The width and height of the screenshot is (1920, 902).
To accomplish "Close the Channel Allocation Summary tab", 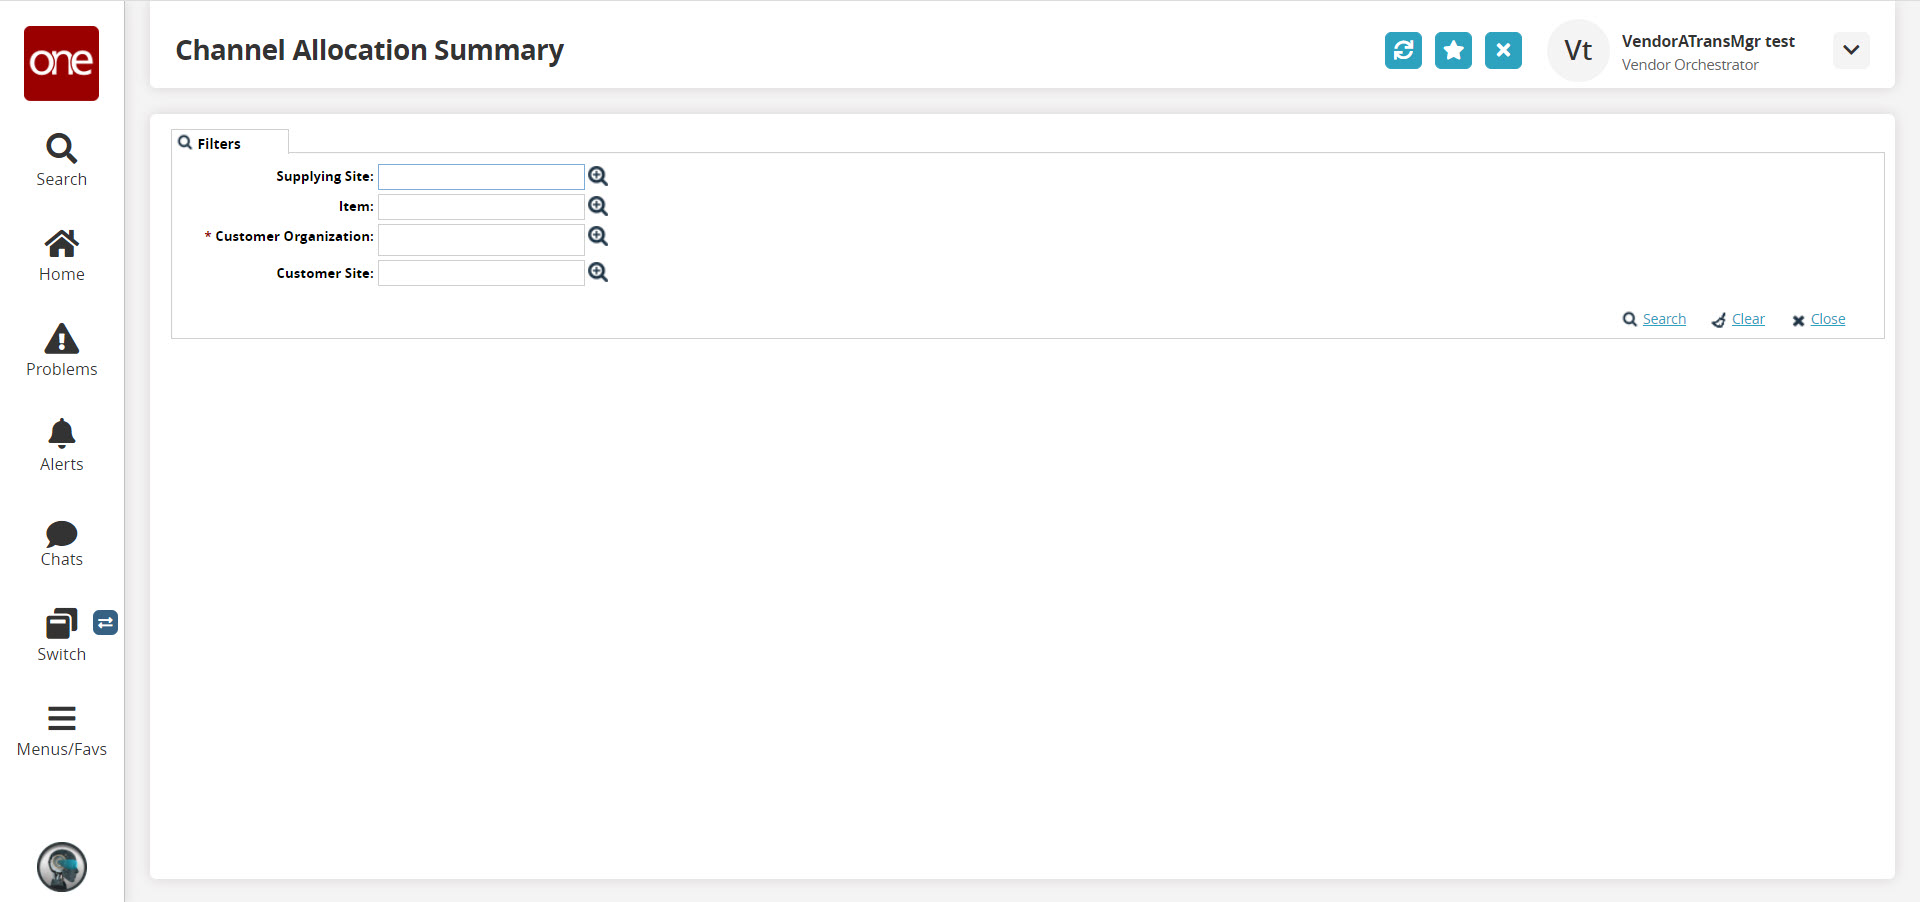I will coord(1503,50).
